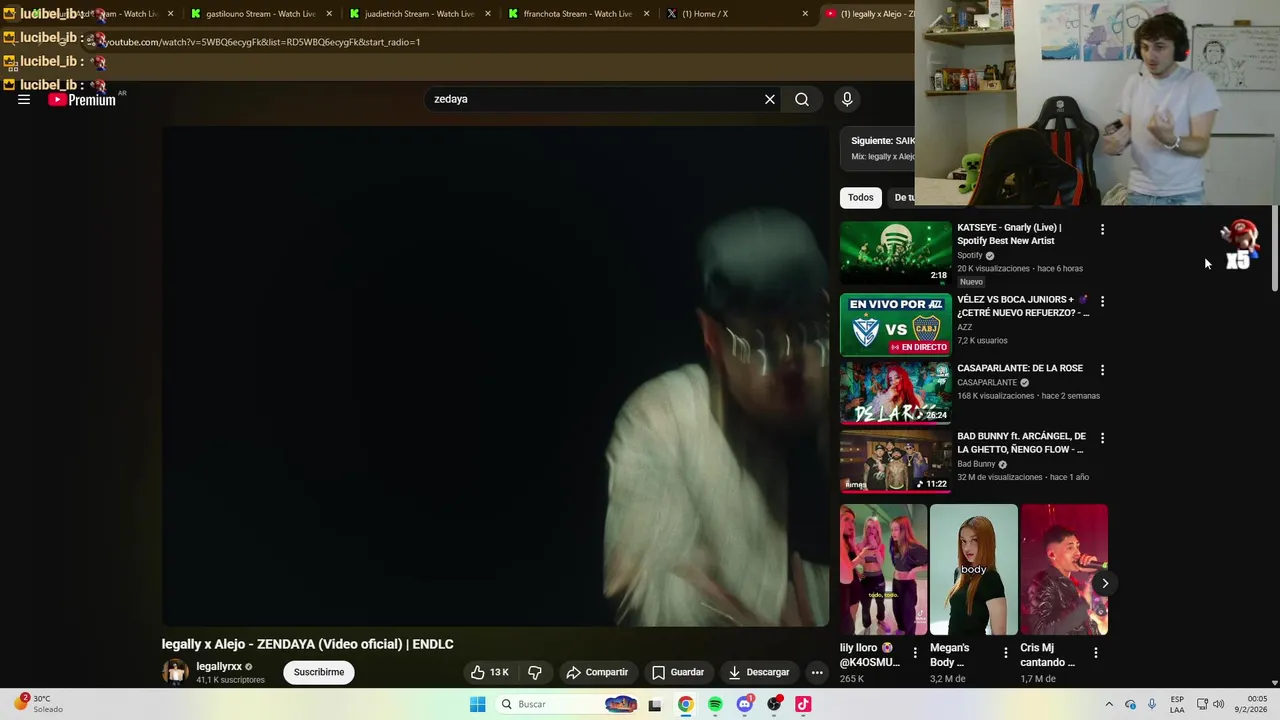Show next Shorts with the right chevron

(x=1105, y=583)
